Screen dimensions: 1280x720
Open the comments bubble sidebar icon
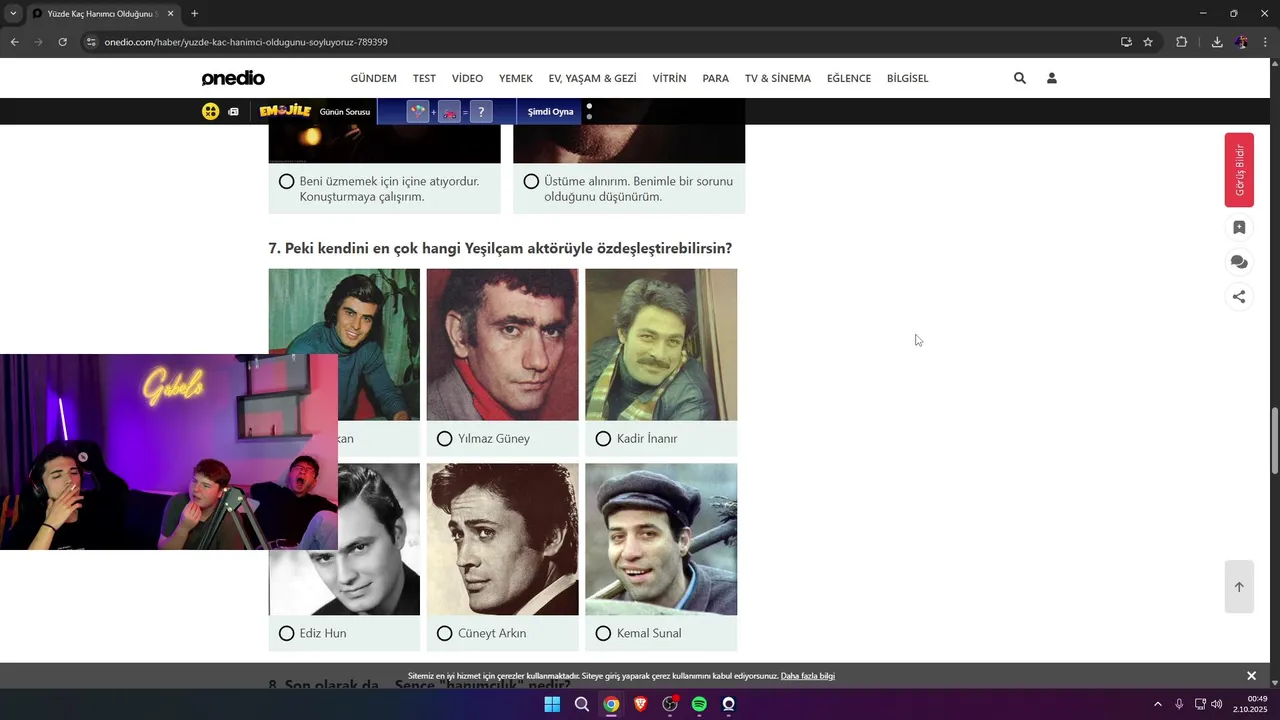pos(1239,262)
